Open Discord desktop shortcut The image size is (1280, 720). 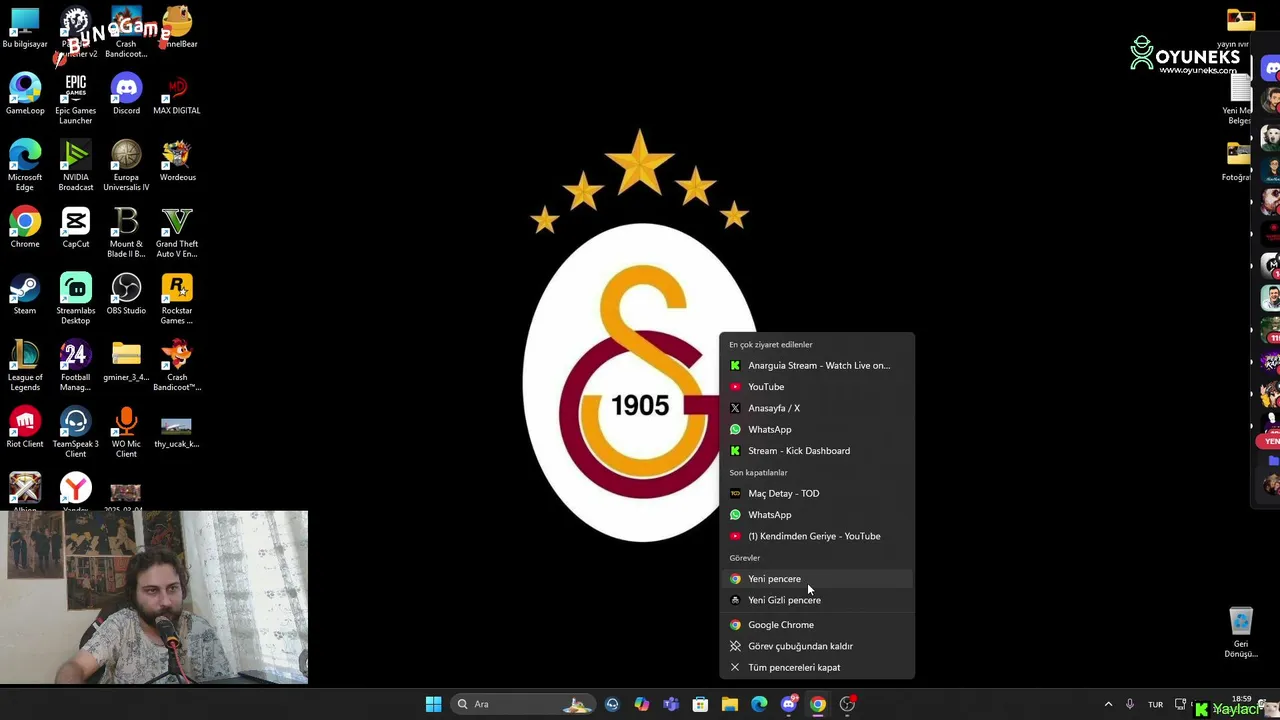pyautogui.click(x=126, y=94)
